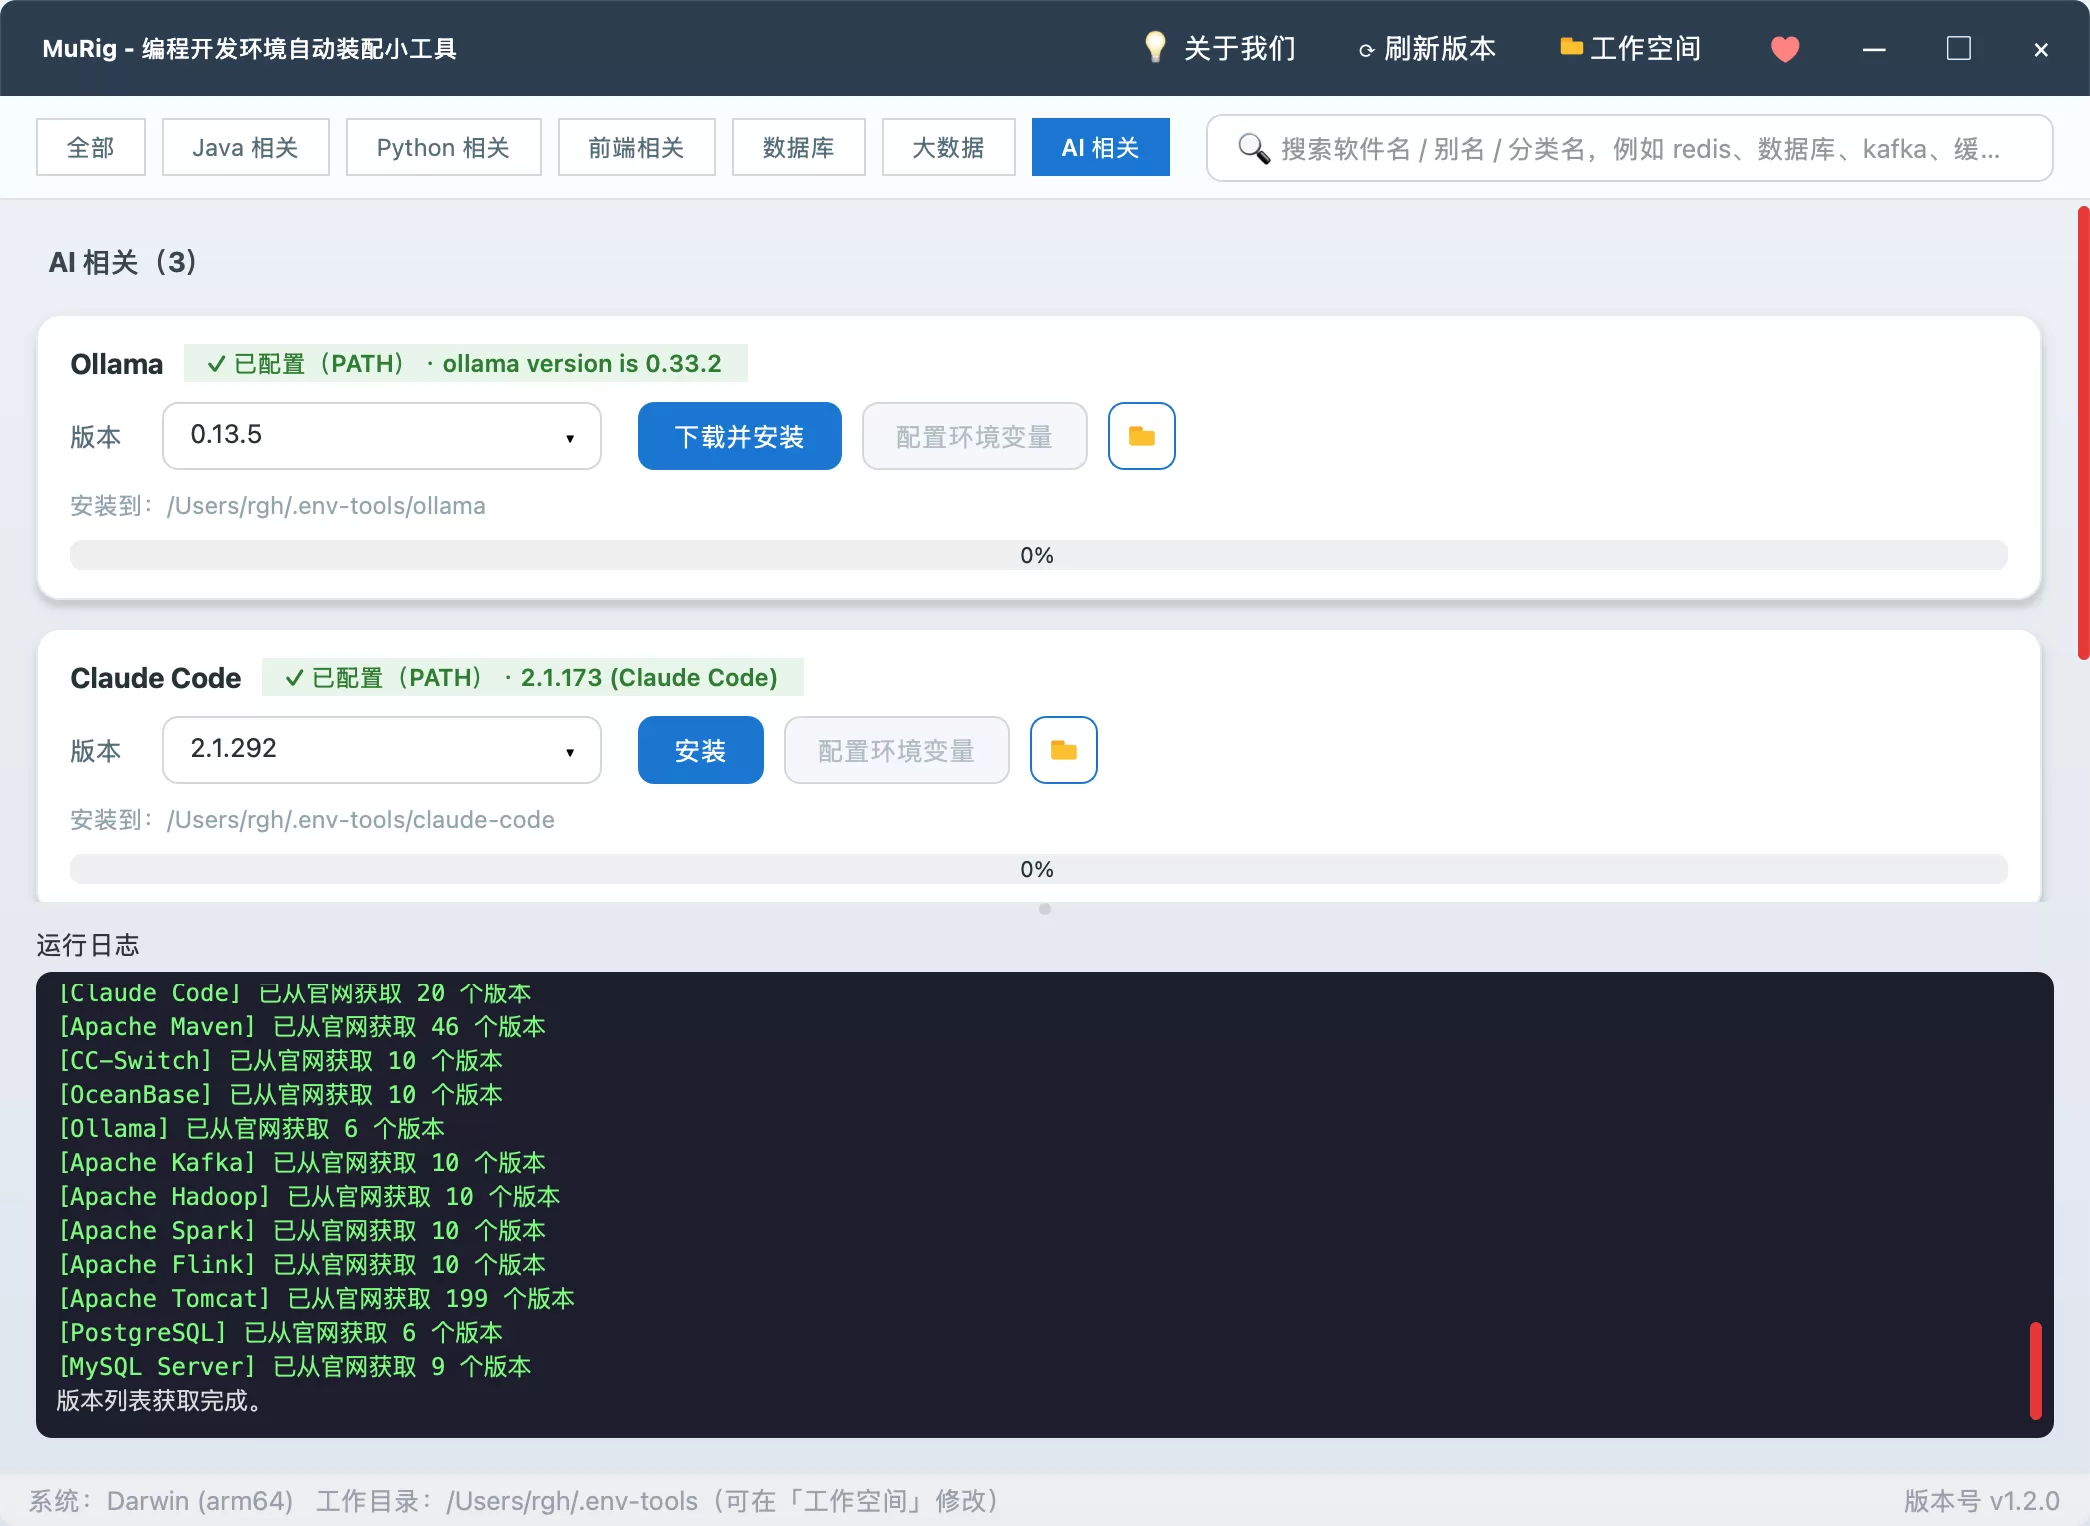Maximize the MuRig window
2090x1526 pixels.
coord(1958,48)
